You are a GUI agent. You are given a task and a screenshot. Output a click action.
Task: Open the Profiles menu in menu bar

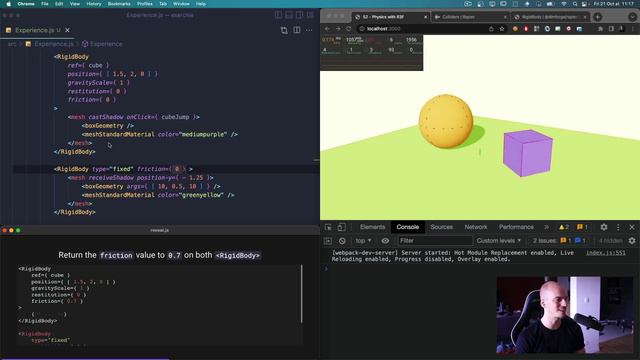point(144,4)
